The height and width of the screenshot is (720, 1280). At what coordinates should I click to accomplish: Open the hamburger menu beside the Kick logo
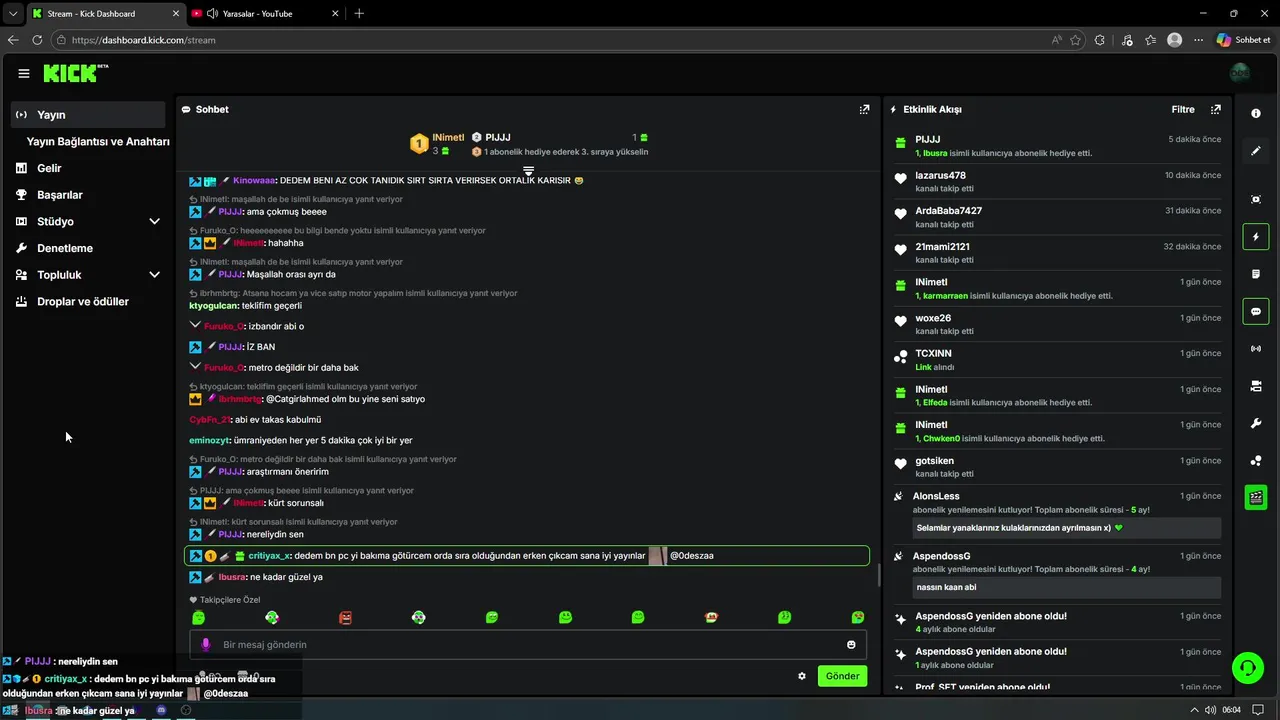(x=24, y=73)
